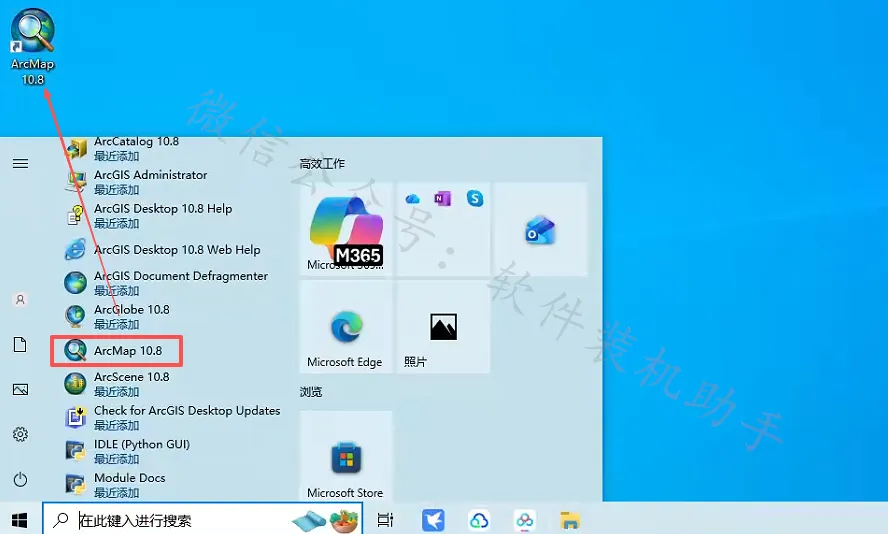Click ArcCatalog 10.8 icon in Start menu

[76, 148]
